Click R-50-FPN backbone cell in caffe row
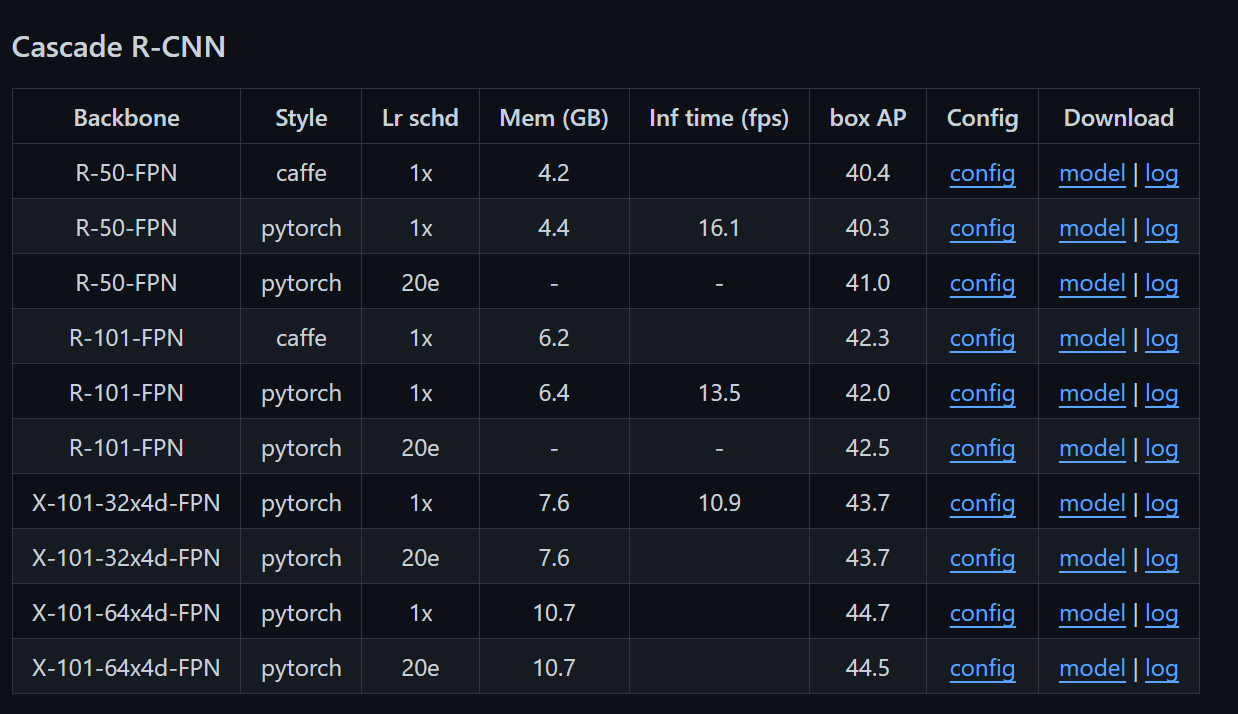The image size is (1238, 714). [x=126, y=173]
